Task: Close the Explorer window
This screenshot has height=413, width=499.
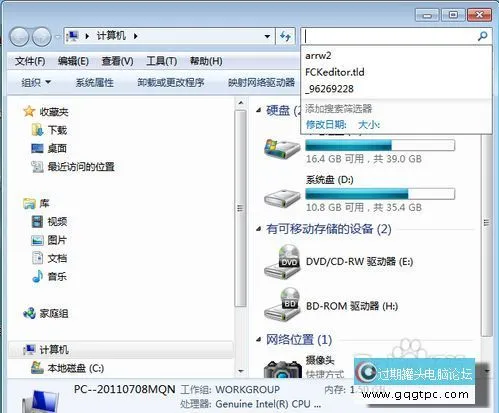Action: pos(479,15)
